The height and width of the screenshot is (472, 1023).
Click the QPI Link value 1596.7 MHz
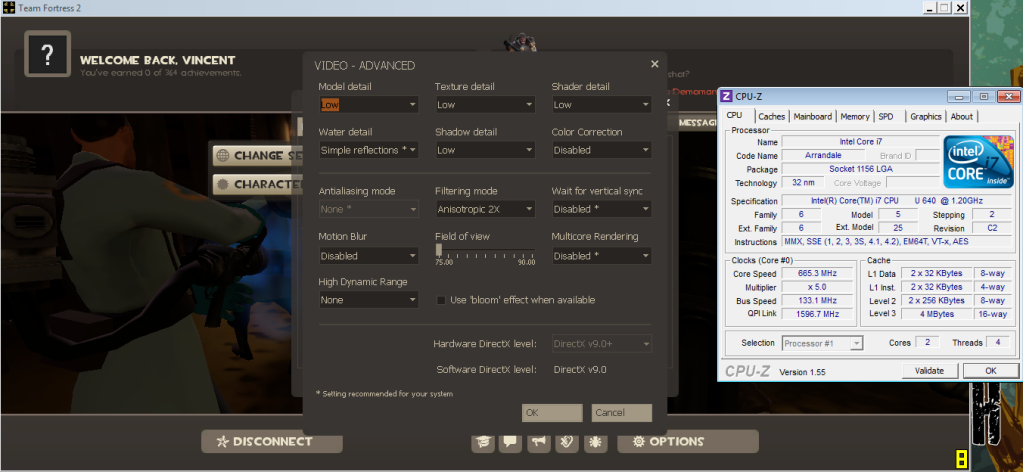pos(816,314)
